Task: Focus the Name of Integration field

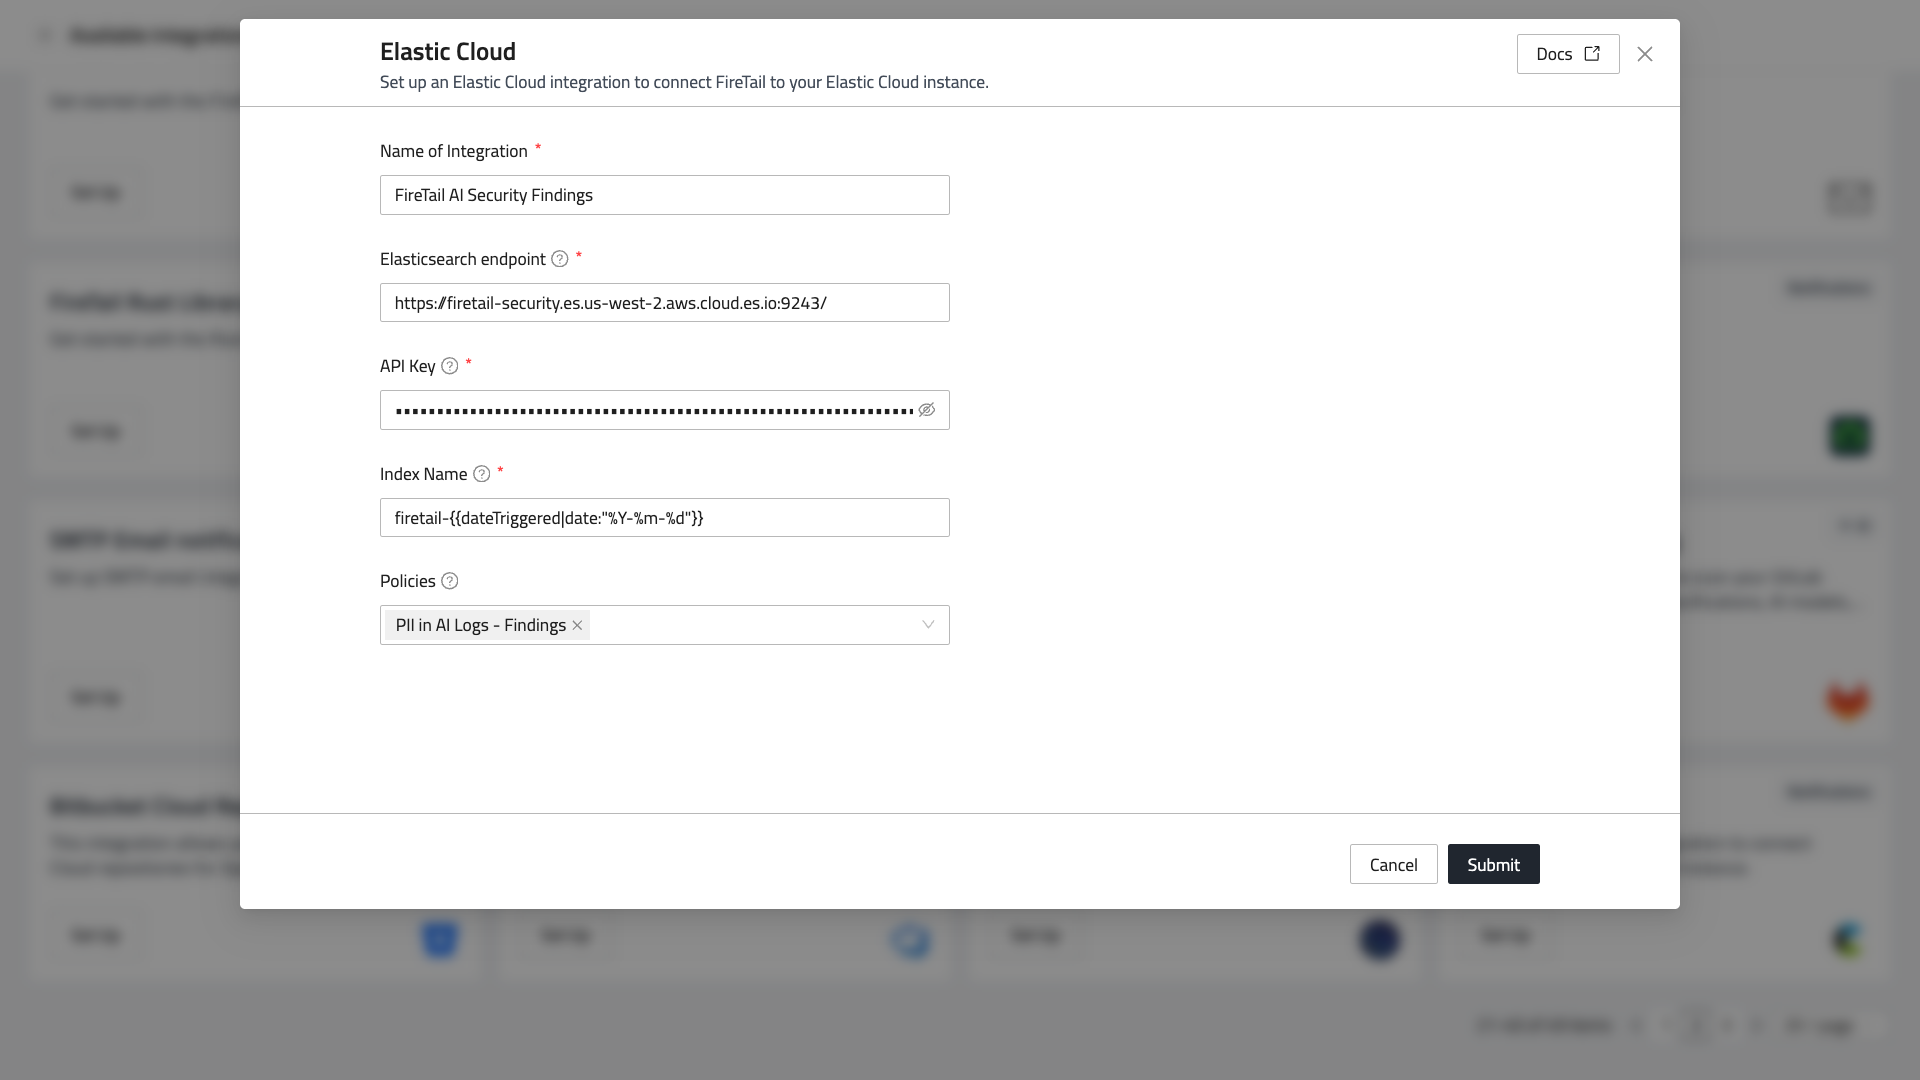Action: (x=665, y=195)
